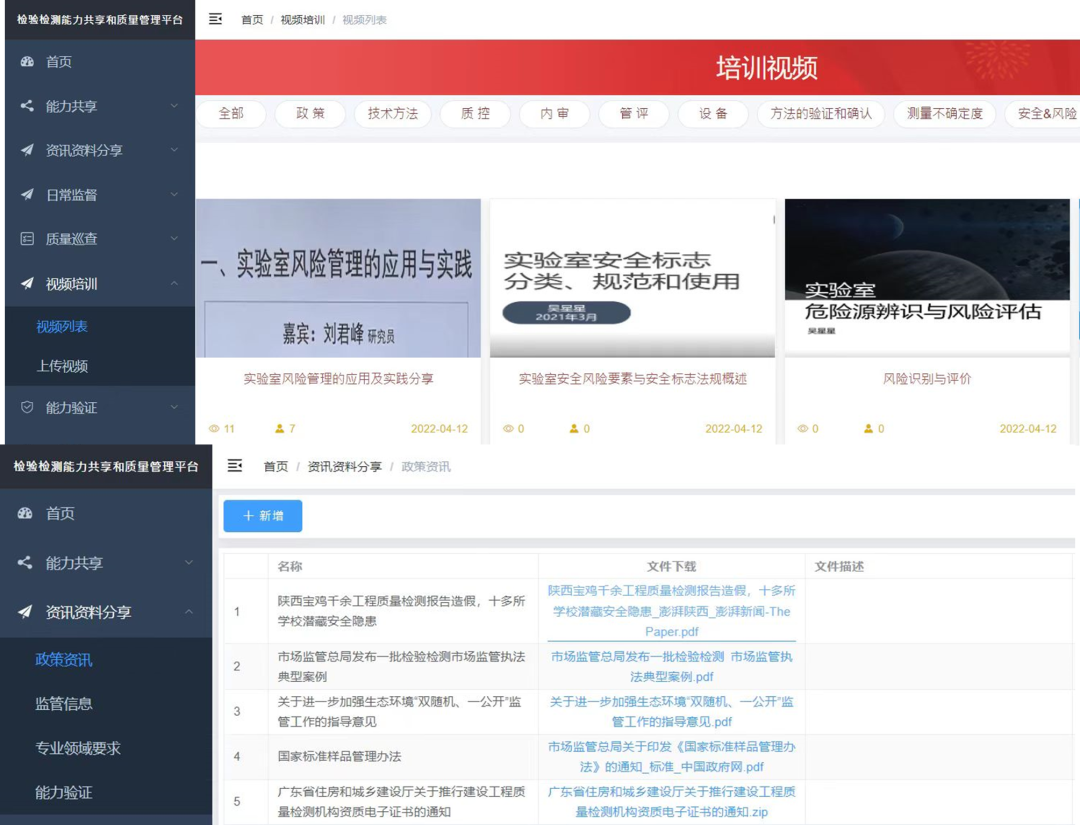Click user count icon on second video card

pos(574,428)
